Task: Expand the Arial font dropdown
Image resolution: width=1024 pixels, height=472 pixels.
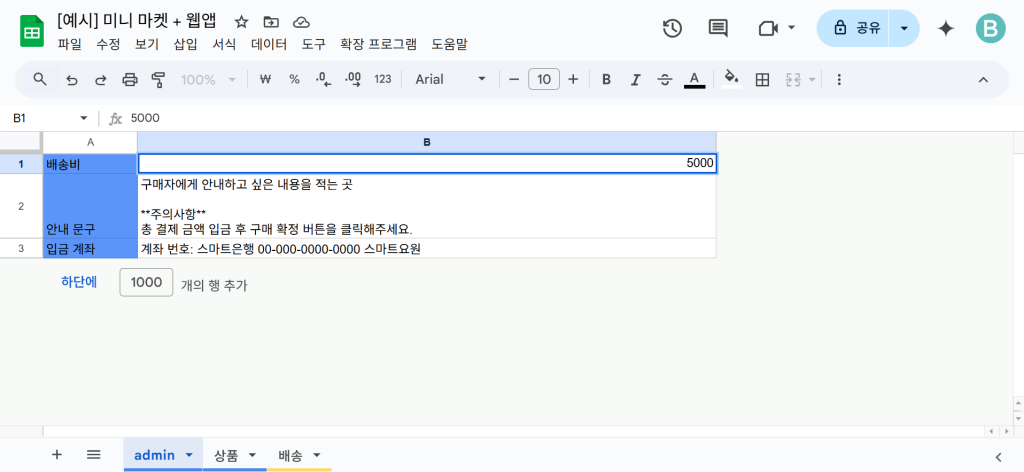Action: [450, 80]
